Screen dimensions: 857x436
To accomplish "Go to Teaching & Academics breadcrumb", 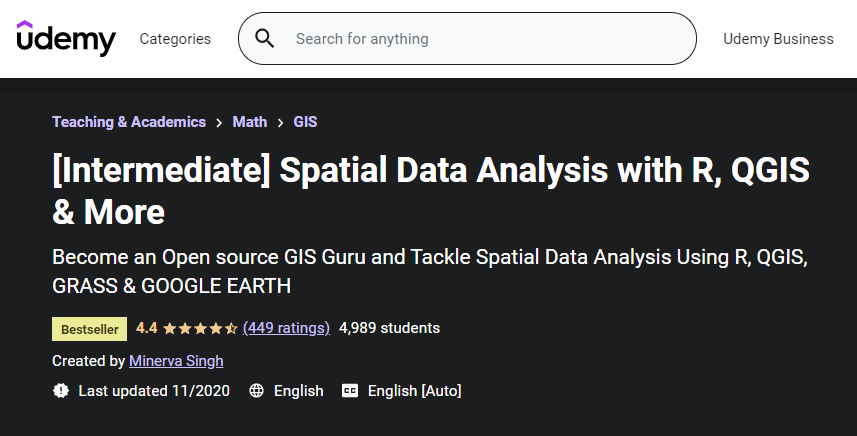I will coord(129,122).
